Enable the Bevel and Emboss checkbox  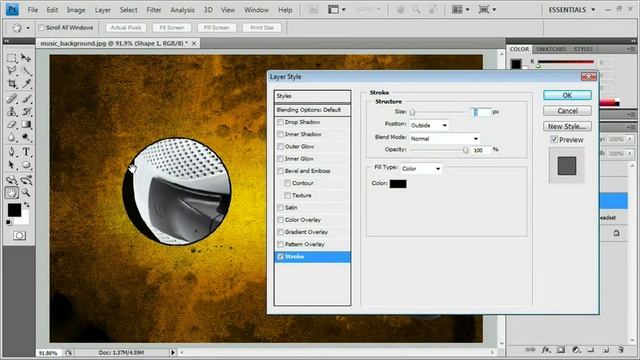(x=280, y=171)
